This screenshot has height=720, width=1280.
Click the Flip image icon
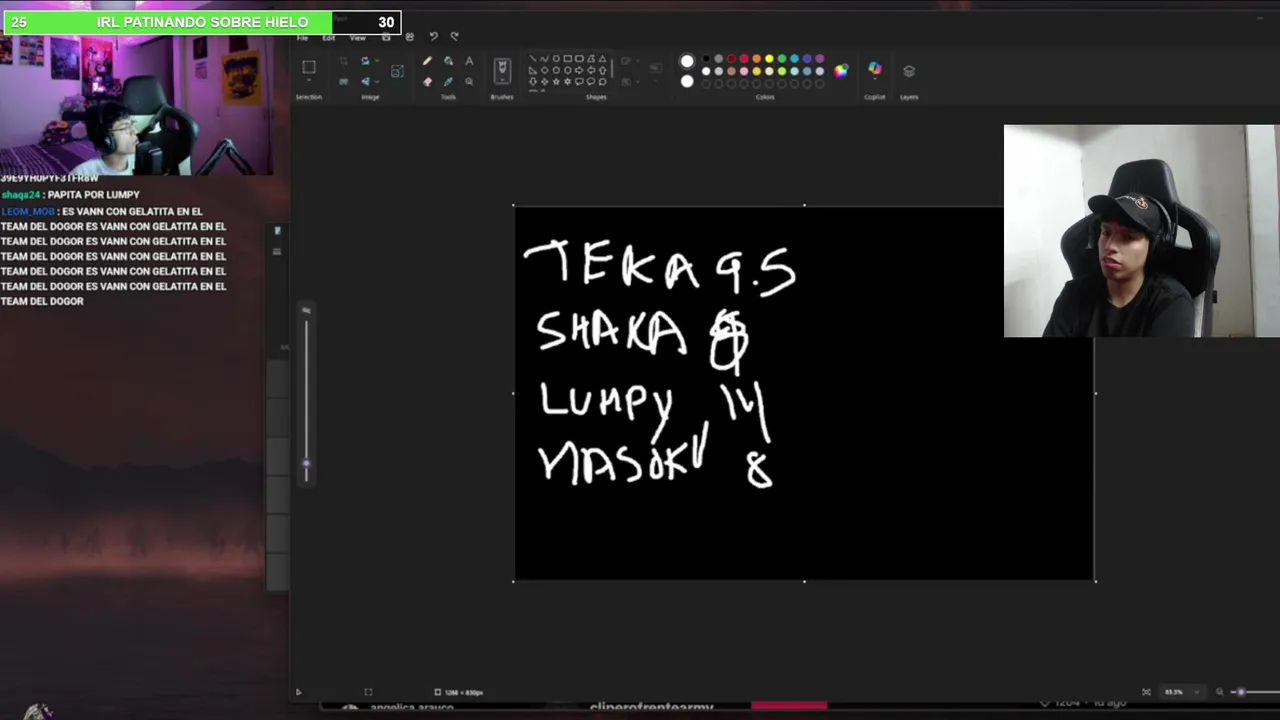pyautogui.click(x=365, y=81)
